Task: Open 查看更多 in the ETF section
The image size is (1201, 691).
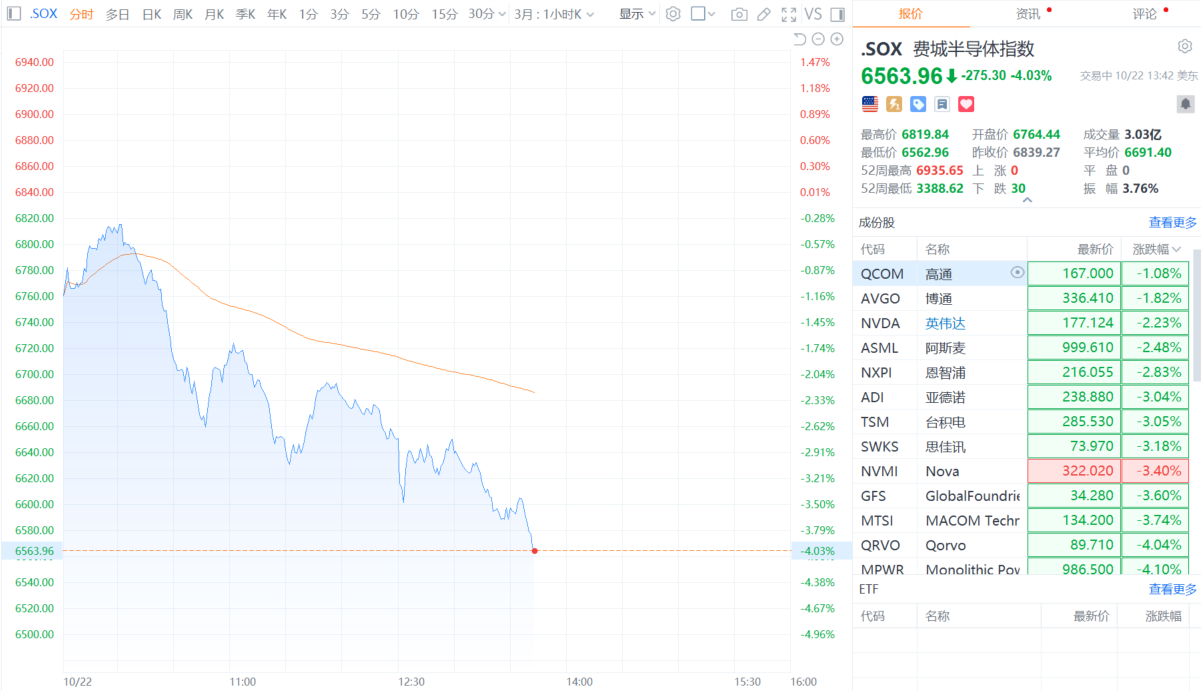Action: (x=1171, y=588)
